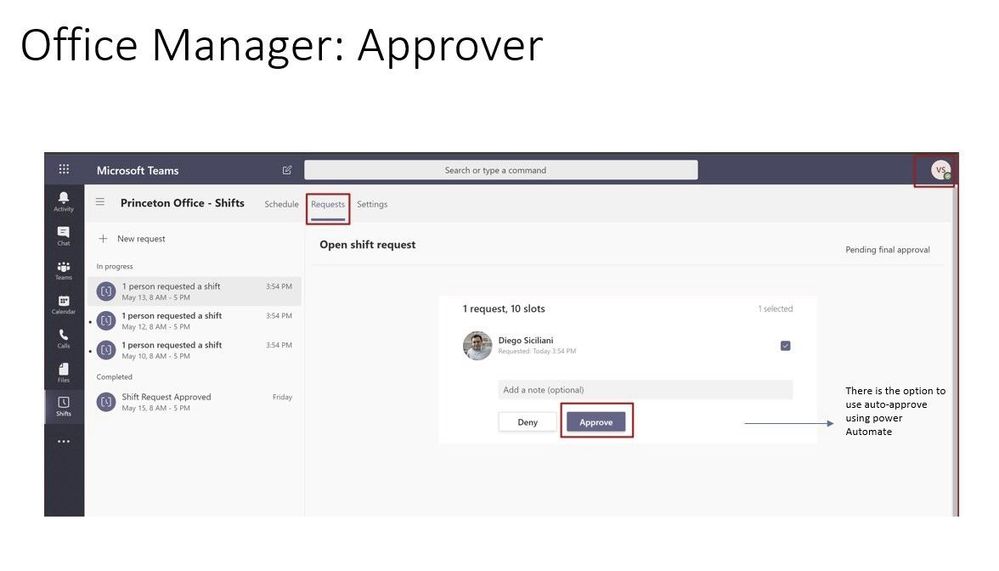Image resolution: width=999 pixels, height=571 pixels.
Task: Open the Shift Request Approved item
Action: tap(194, 402)
